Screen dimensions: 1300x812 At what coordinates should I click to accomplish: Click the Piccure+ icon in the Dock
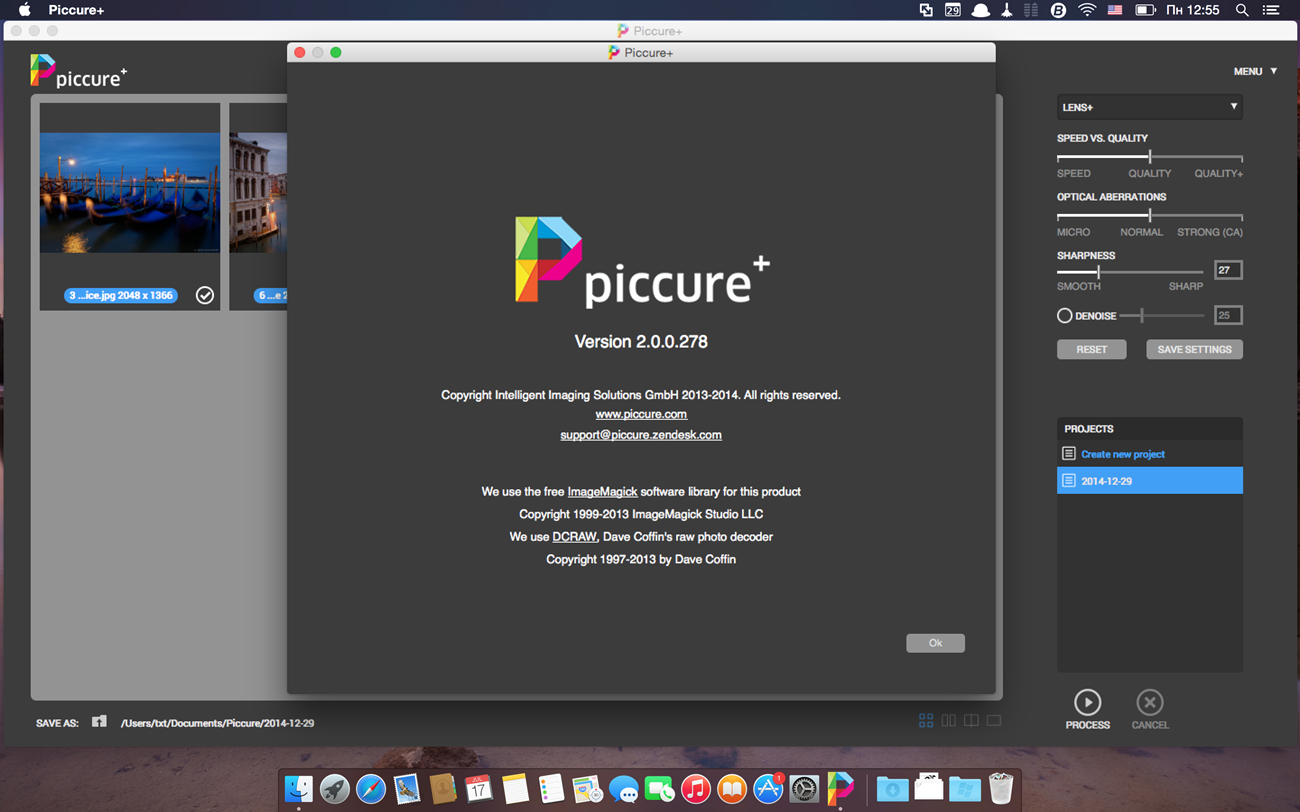pyautogui.click(x=840, y=789)
